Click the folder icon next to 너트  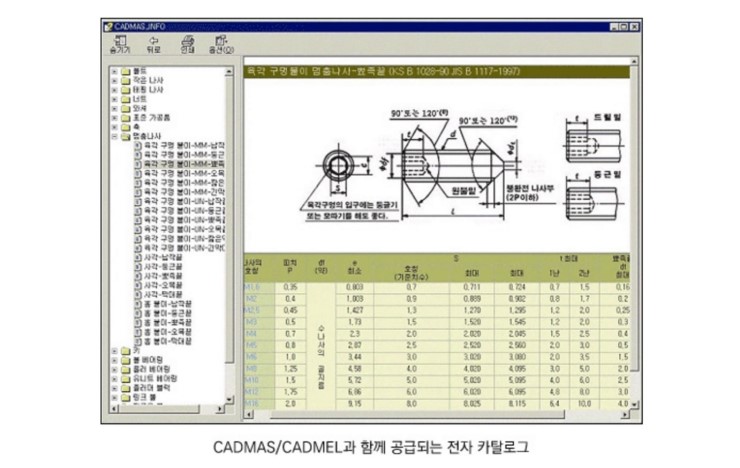coord(126,99)
